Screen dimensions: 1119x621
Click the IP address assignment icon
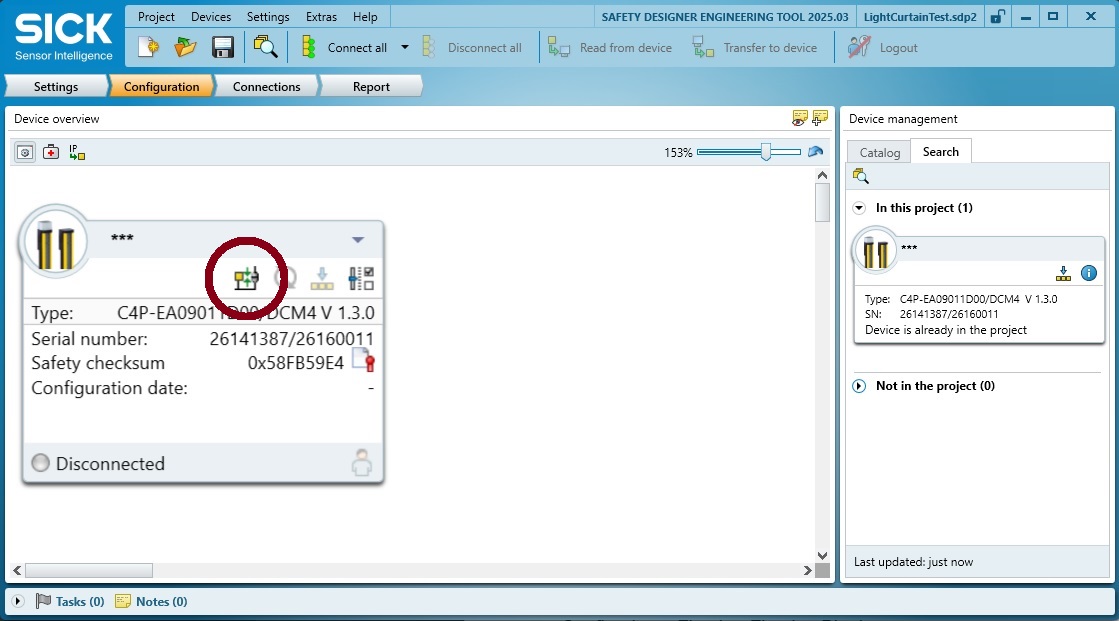tap(76, 152)
